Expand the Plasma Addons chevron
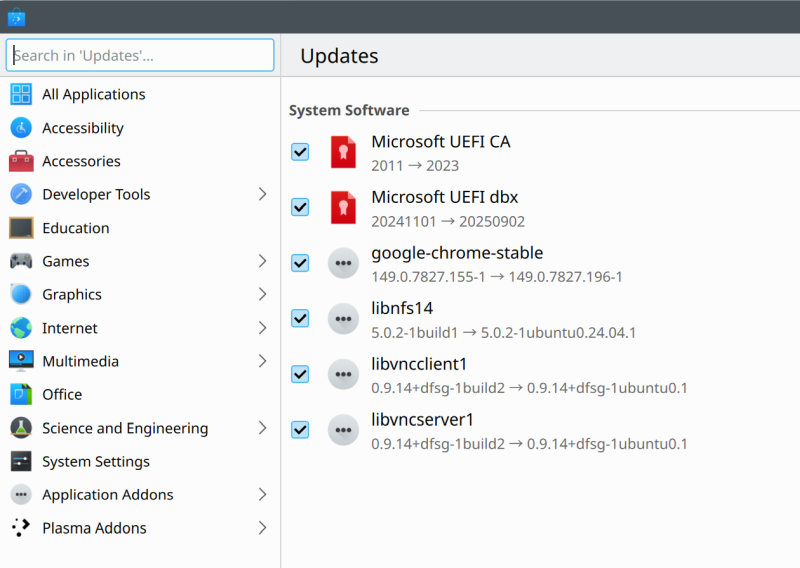This screenshot has height=568, width=800. (x=262, y=528)
